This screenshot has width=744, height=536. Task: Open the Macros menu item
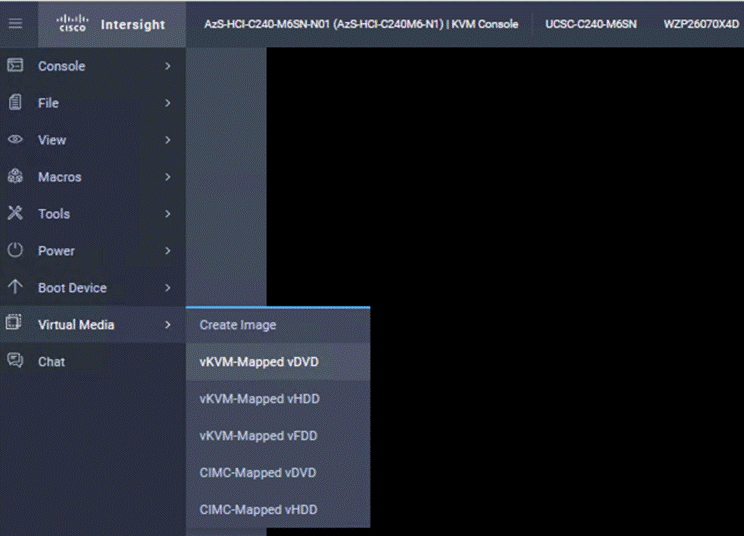pyautogui.click(x=93, y=177)
